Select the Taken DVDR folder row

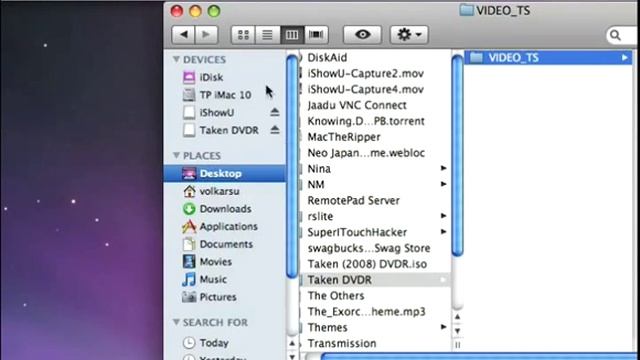tap(375, 280)
